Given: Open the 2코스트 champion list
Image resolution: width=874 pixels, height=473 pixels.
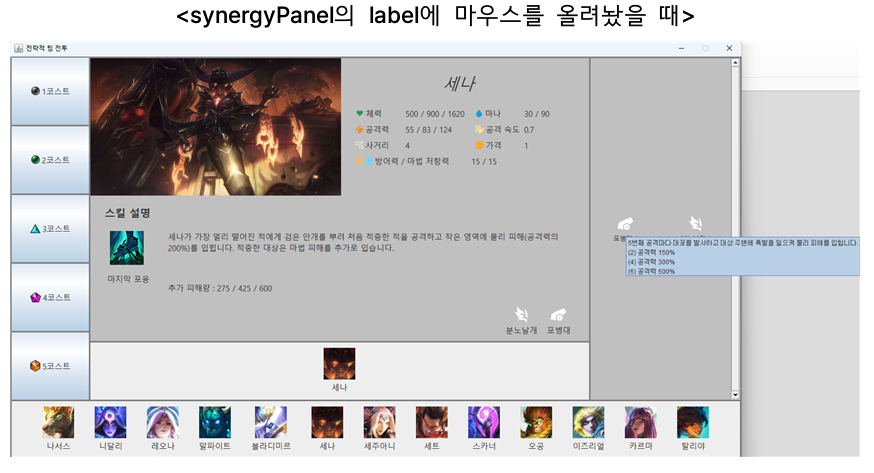Looking at the screenshot, I should [50, 160].
